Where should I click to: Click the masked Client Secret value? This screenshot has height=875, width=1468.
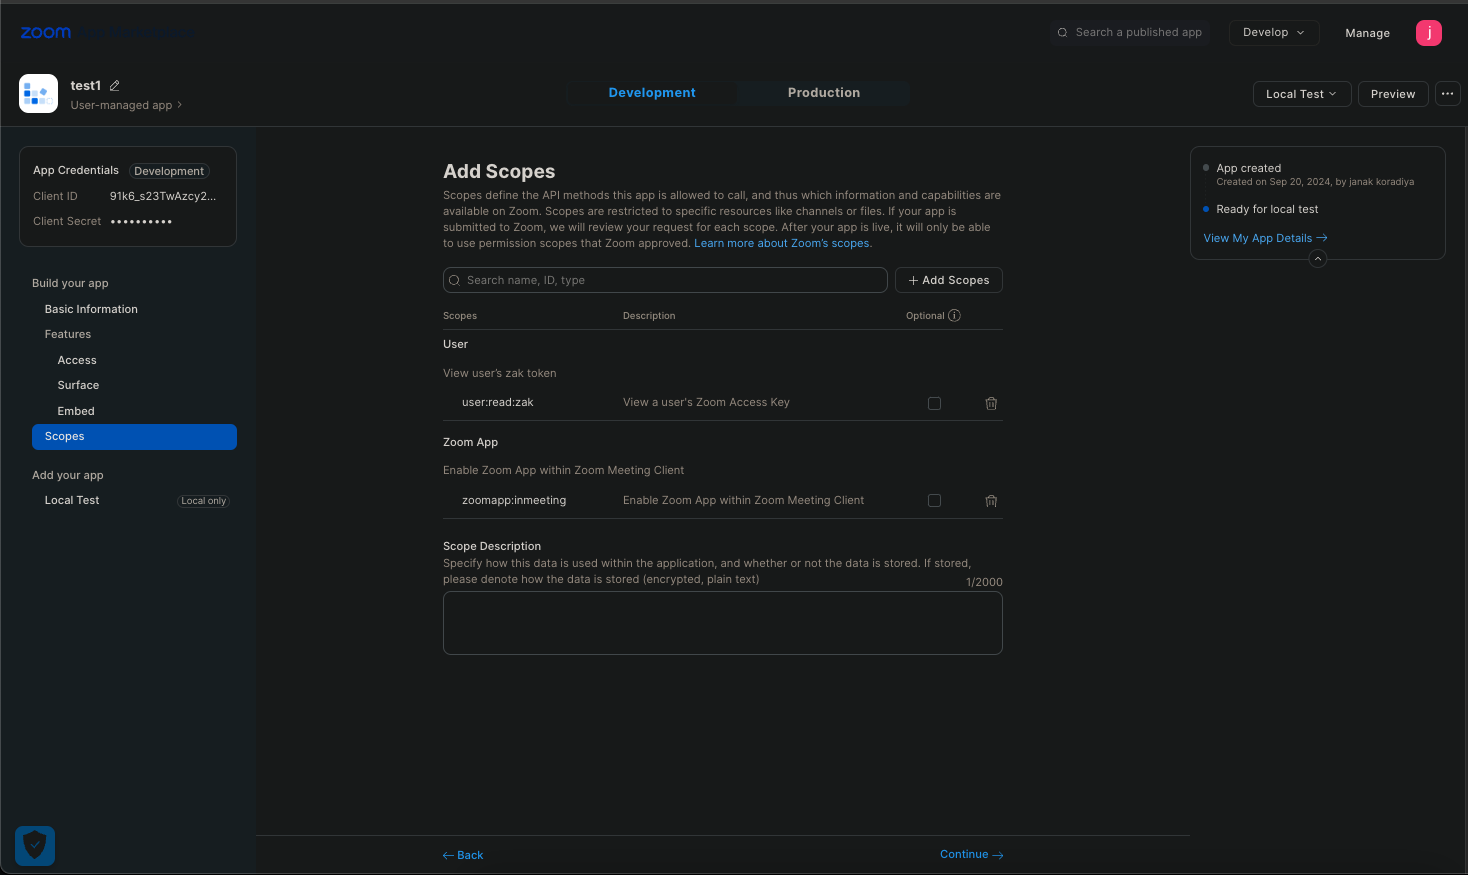(x=141, y=222)
